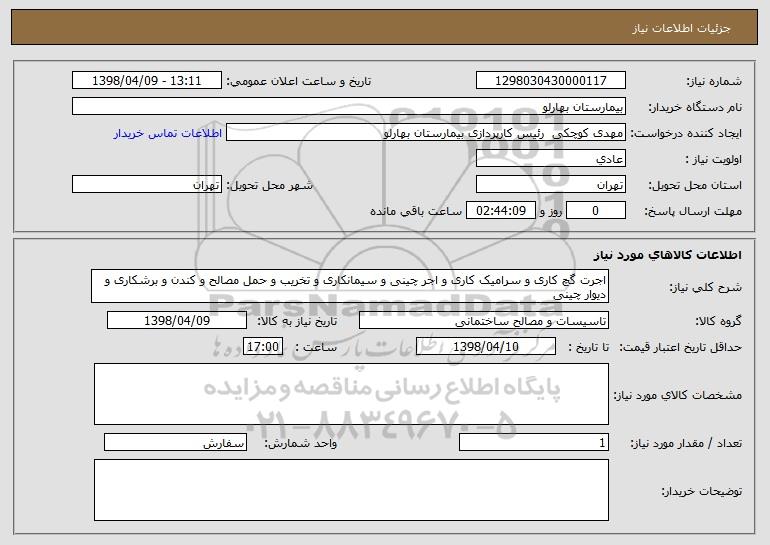Click the request creator field مهدی کوچکی
This screenshot has height=545, width=770.
[426, 133]
